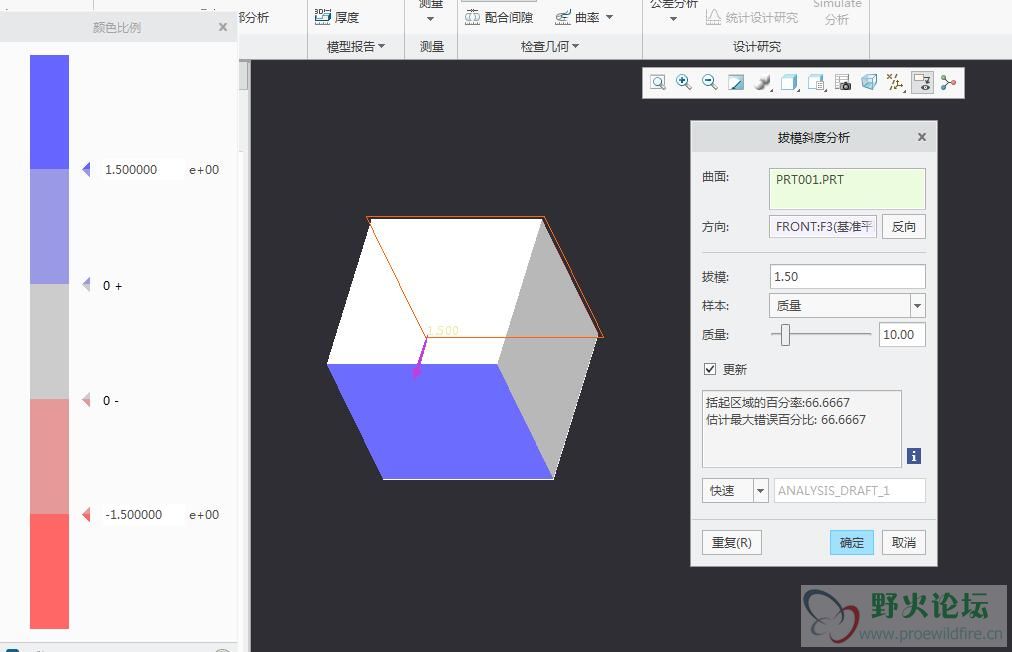Toggle the spin center icon
1012x652 pixels.
pos(948,83)
